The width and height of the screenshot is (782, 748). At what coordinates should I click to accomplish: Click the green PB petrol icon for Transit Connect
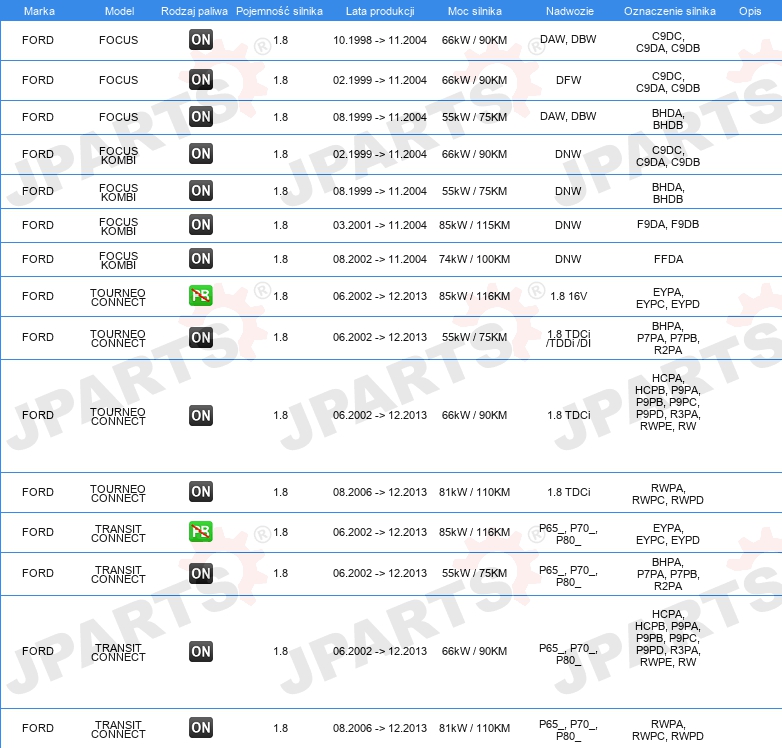pyautogui.click(x=201, y=532)
